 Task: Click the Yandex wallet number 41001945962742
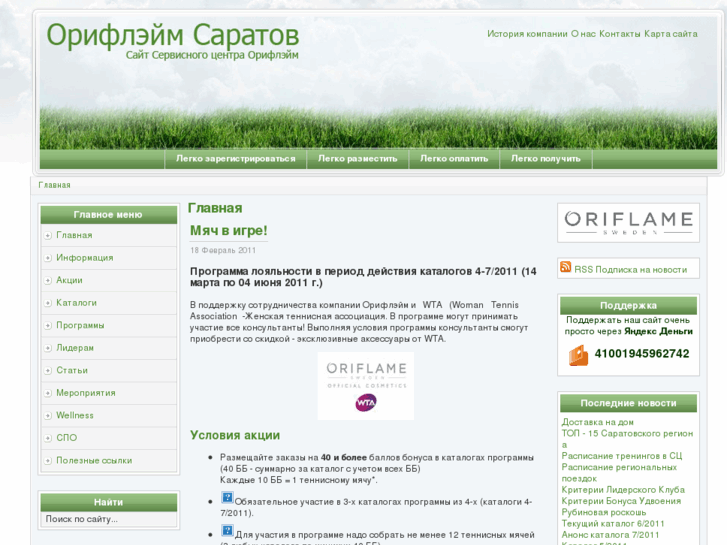(x=642, y=354)
